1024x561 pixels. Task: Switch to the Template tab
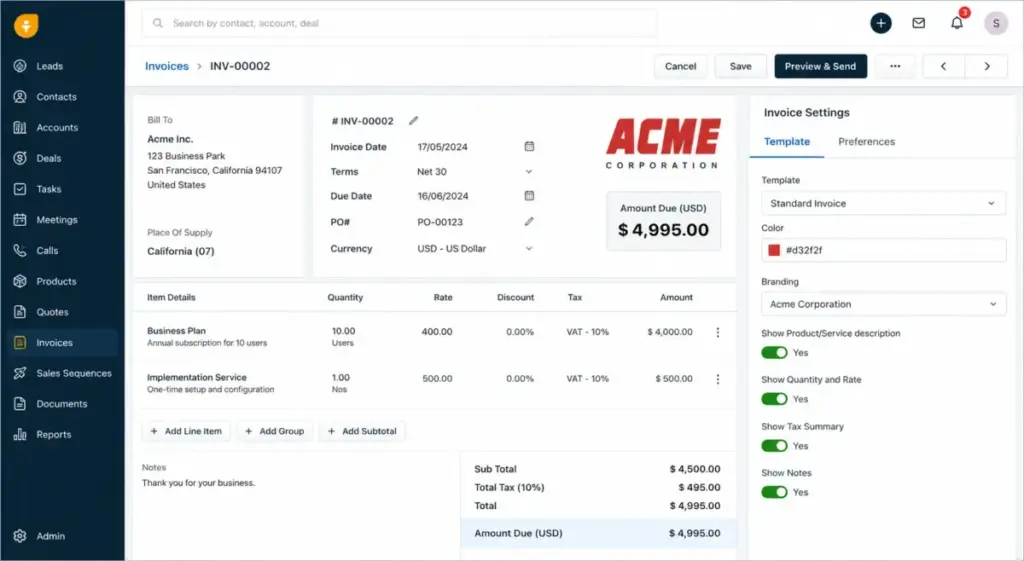pyautogui.click(x=786, y=142)
